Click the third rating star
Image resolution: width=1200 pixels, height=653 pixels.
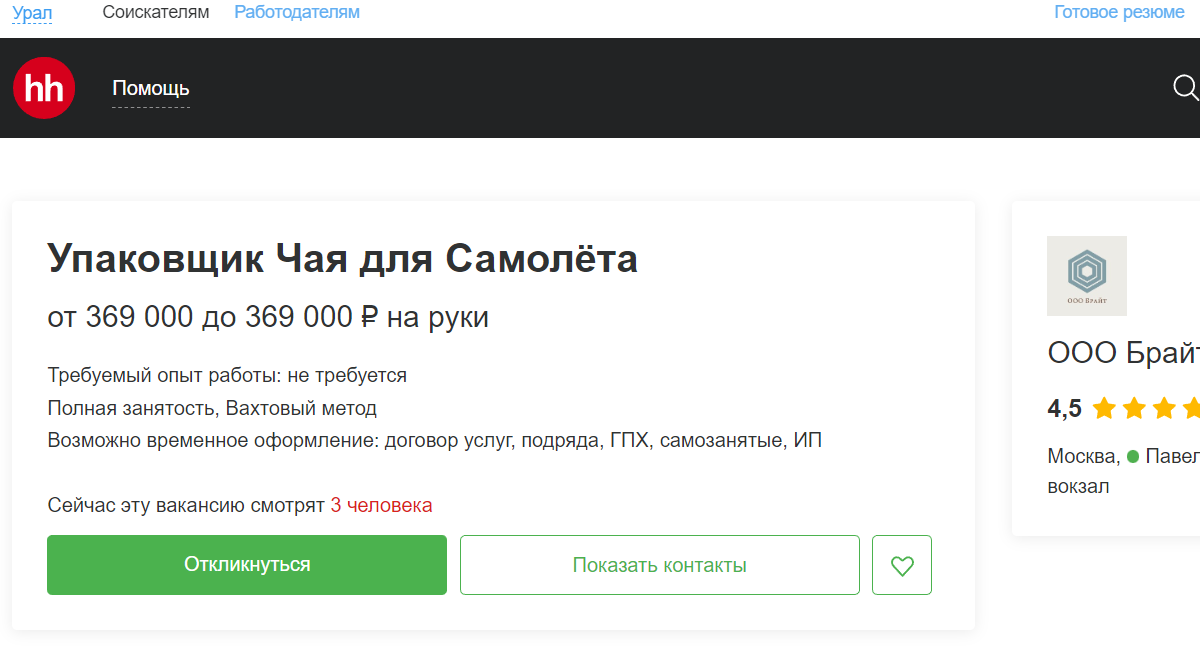coord(1164,409)
